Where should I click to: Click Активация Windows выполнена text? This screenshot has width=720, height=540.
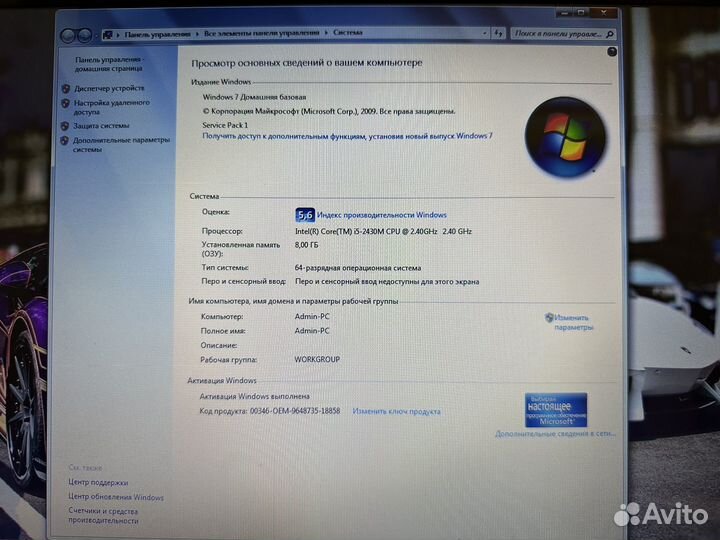point(254,396)
